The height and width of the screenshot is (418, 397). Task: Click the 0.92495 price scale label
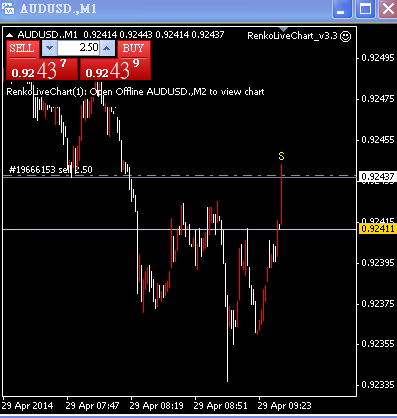[x=378, y=58]
